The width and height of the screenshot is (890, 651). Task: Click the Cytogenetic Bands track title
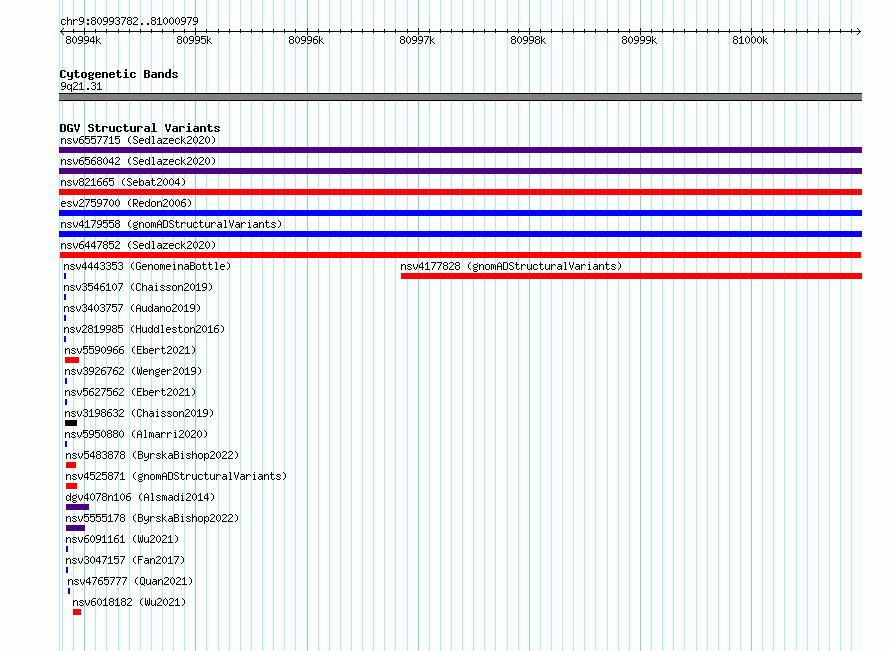119,74
